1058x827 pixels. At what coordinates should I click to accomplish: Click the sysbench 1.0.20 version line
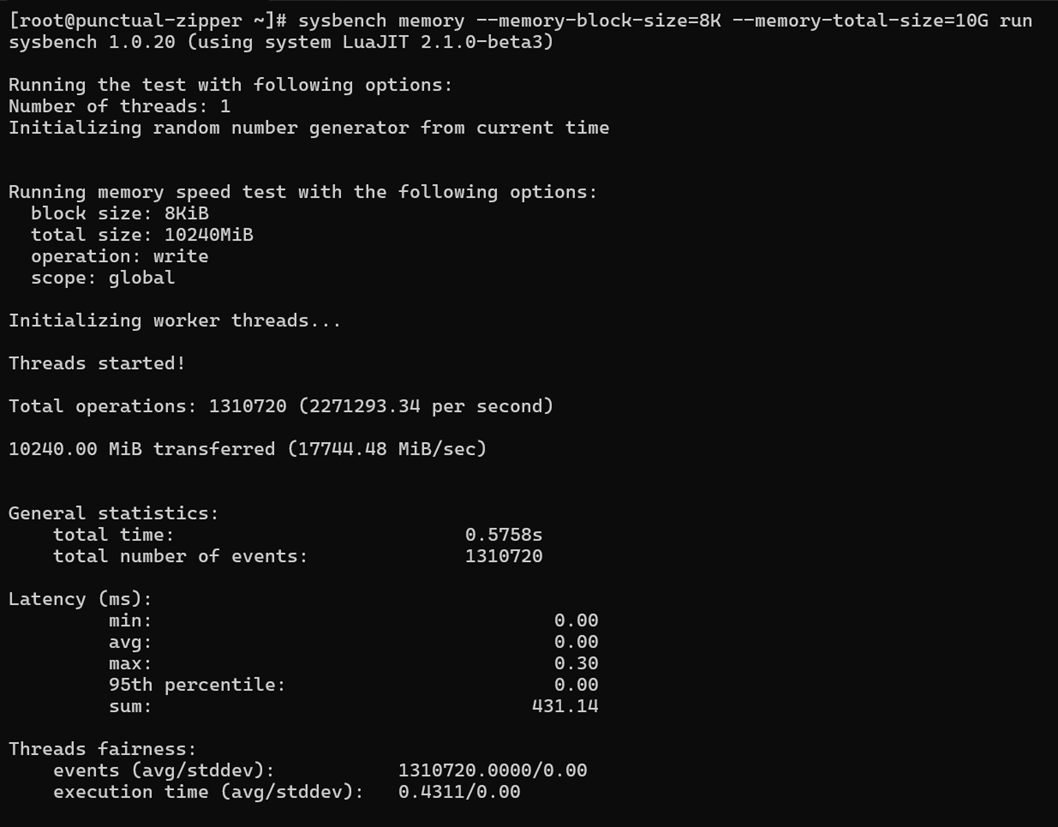pos(281,42)
